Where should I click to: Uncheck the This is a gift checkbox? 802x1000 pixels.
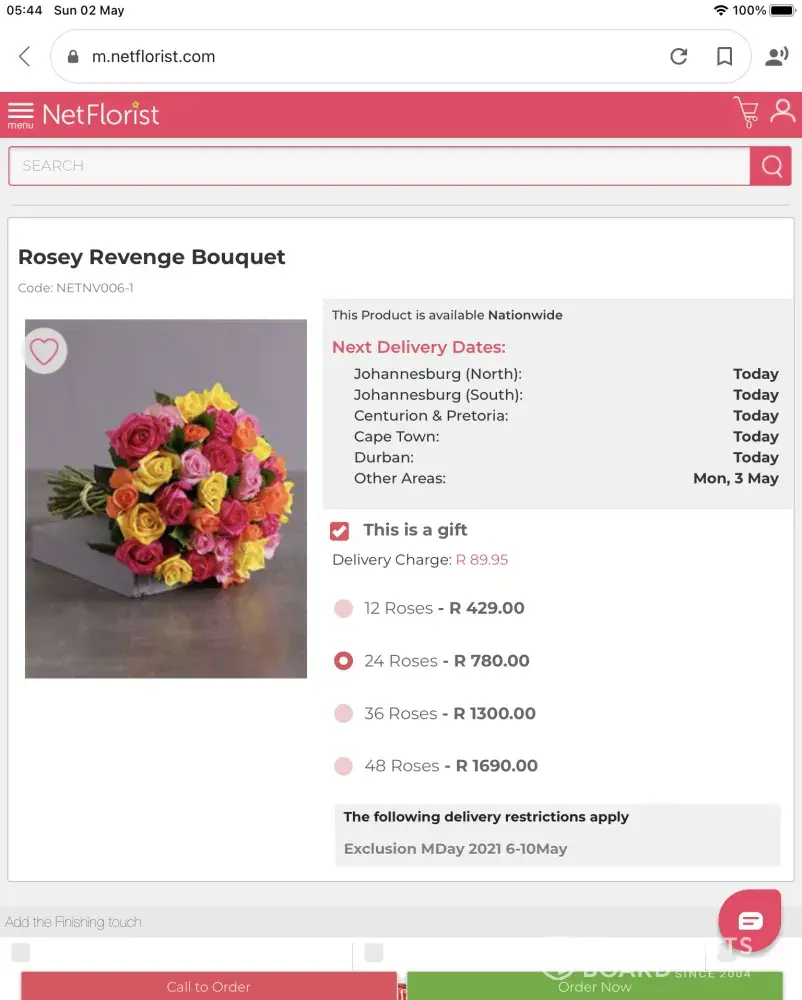coord(340,530)
